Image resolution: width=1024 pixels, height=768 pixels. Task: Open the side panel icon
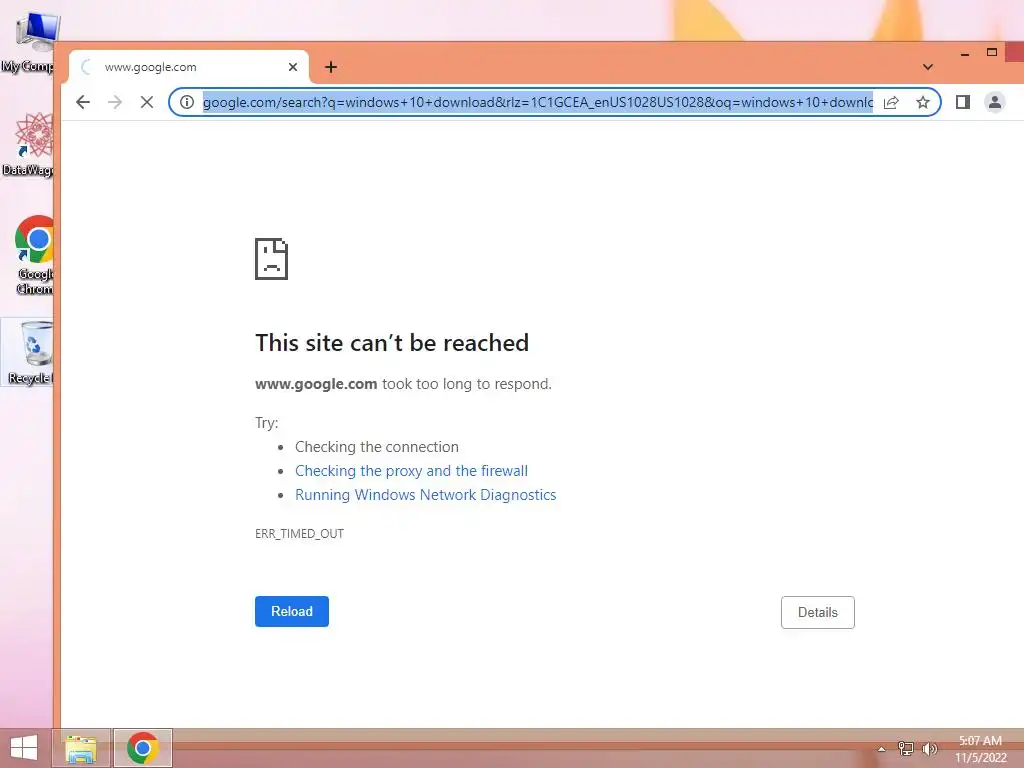(x=963, y=102)
